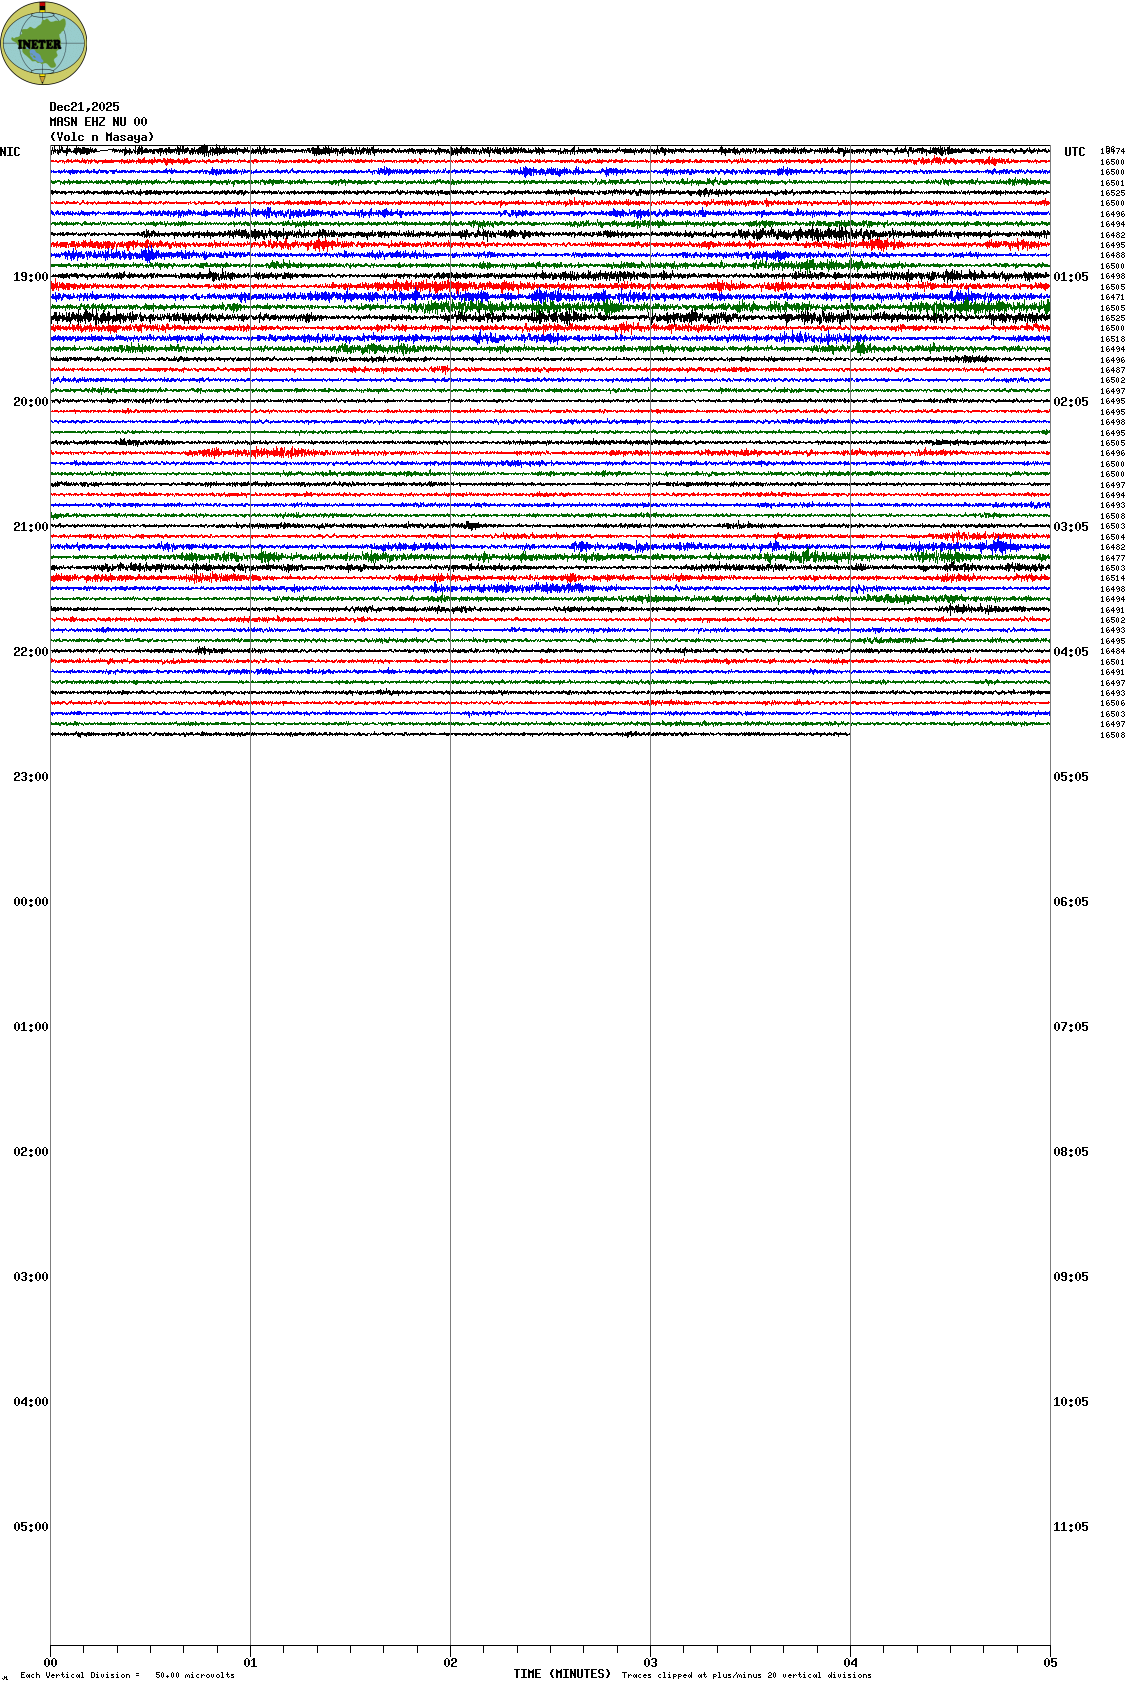1130x1689 pixels.
Task: Select the 04:05 UTC time marker
Action: [x=1070, y=652]
